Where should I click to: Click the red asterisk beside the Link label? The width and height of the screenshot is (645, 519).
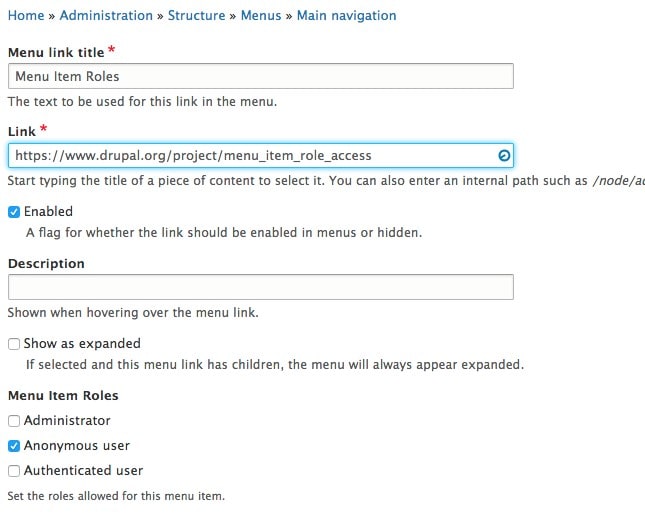click(x=44, y=130)
